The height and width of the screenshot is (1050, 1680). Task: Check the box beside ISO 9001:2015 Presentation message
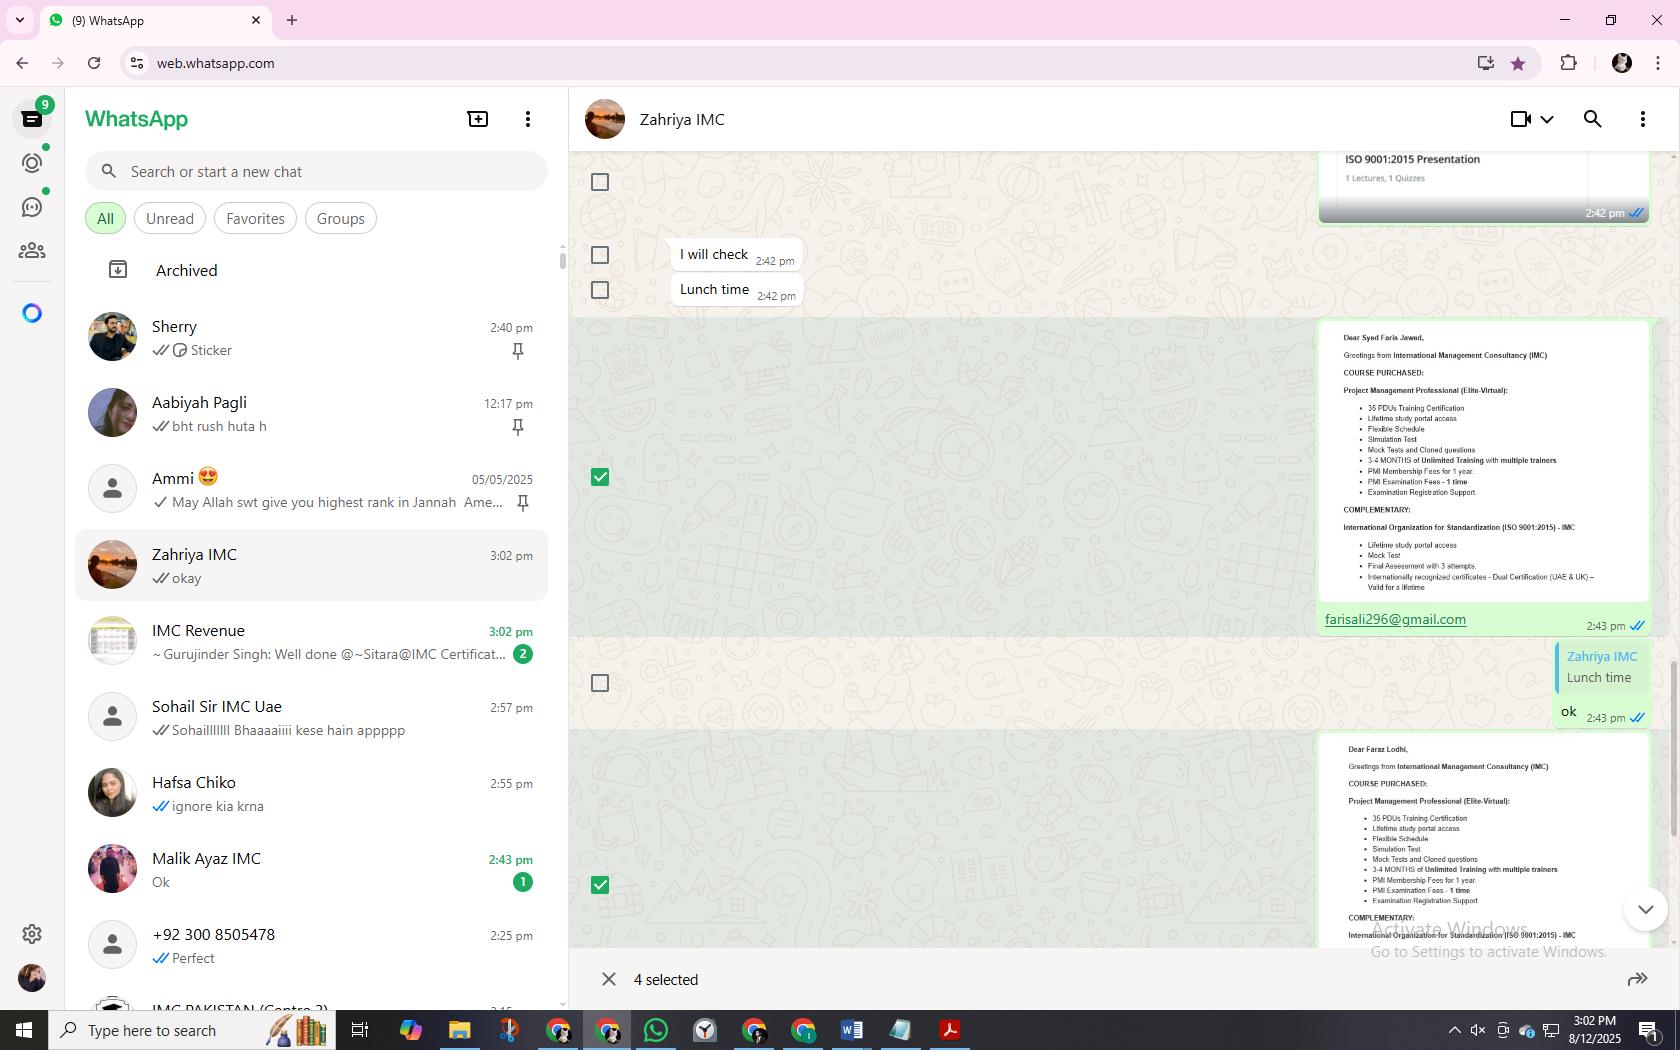tap(600, 182)
